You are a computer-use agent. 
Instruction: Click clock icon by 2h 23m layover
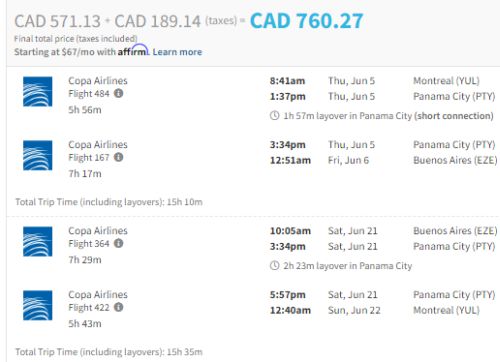tap(274, 266)
